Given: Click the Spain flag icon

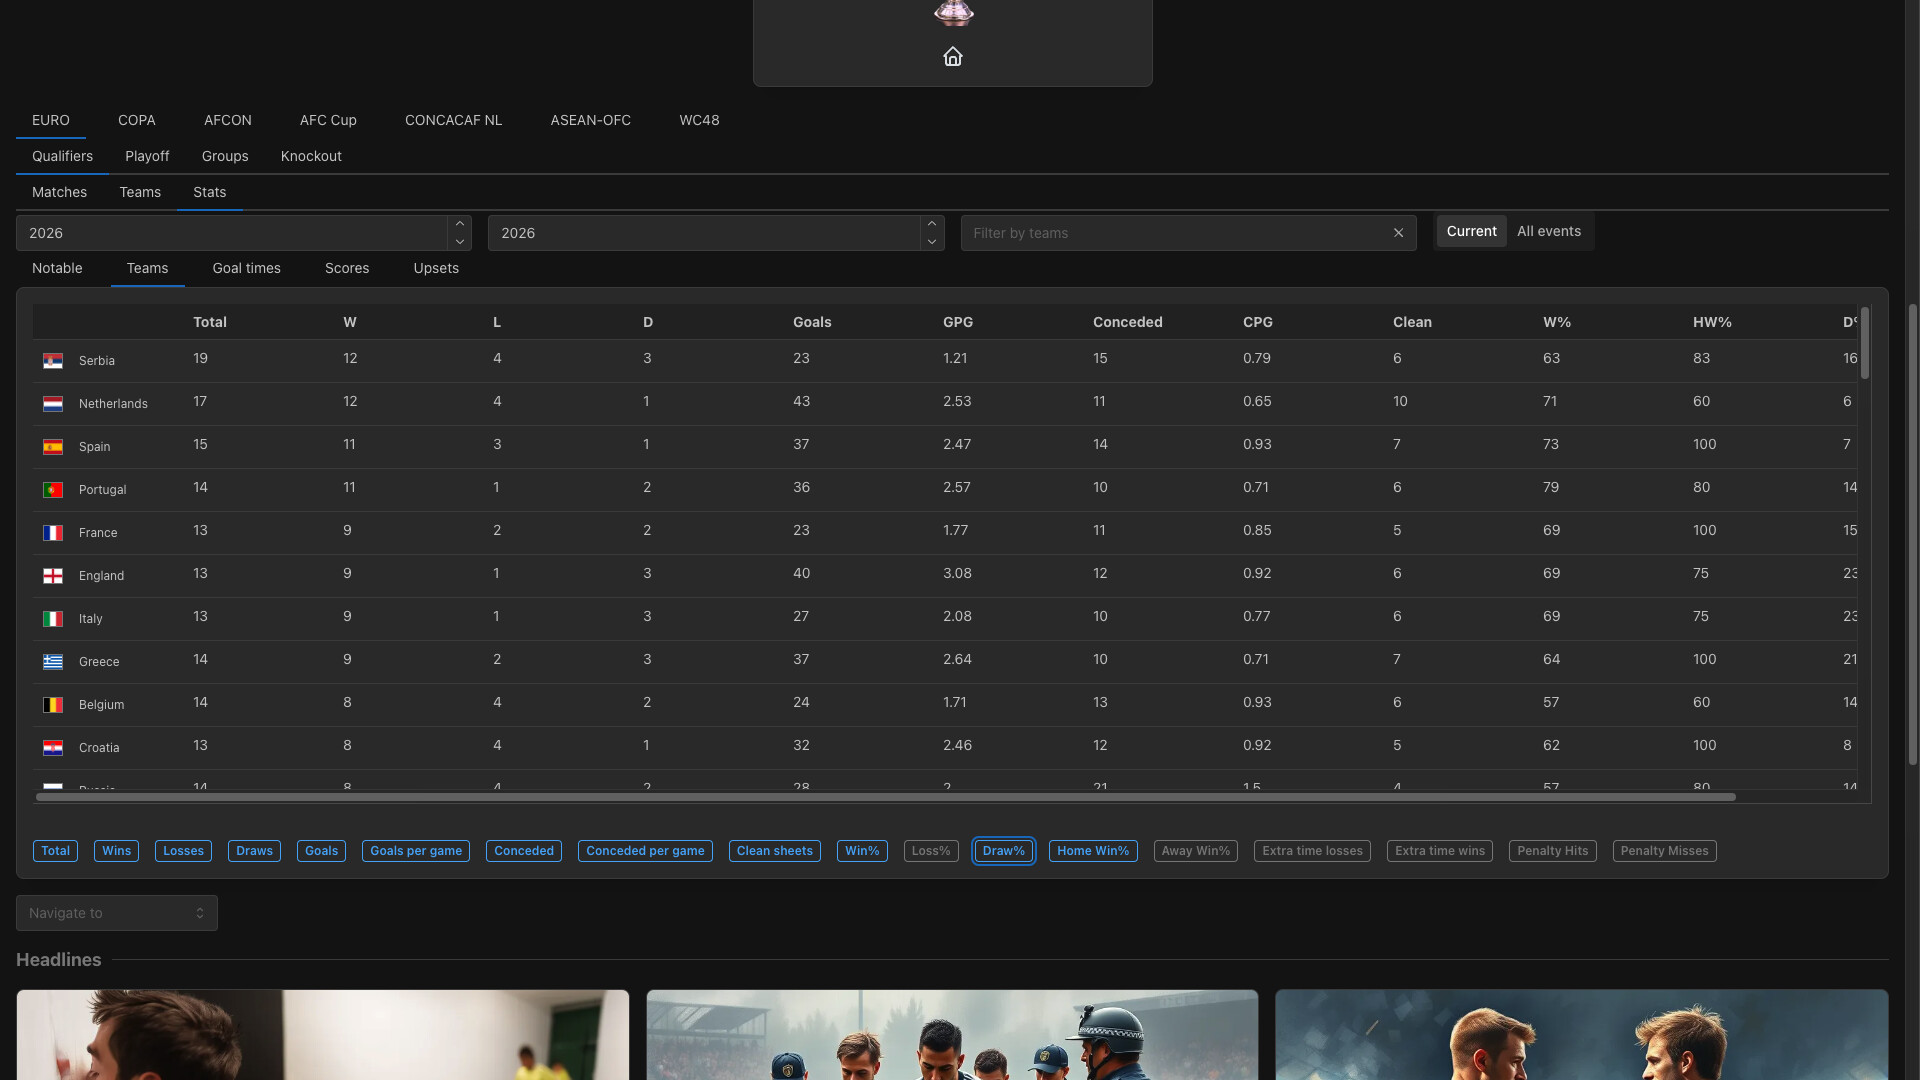Looking at the screenshot, I should (53, 447).
